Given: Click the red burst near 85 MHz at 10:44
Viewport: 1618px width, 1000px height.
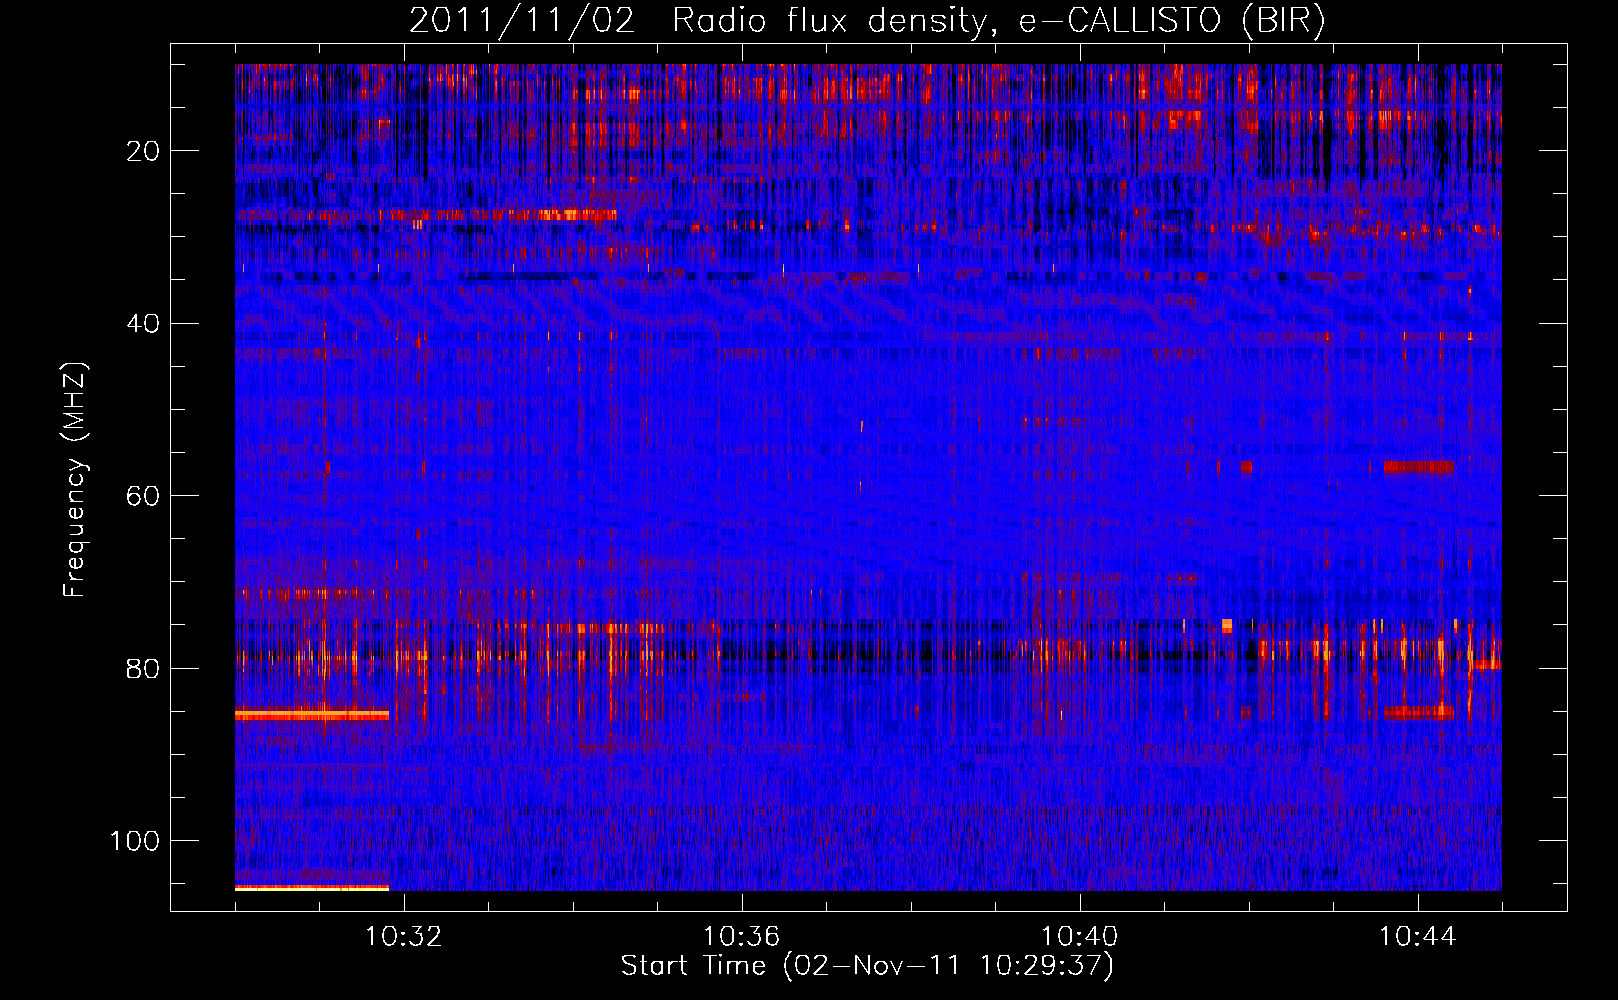Looking at the screenshot, I should coord(1418,712).
